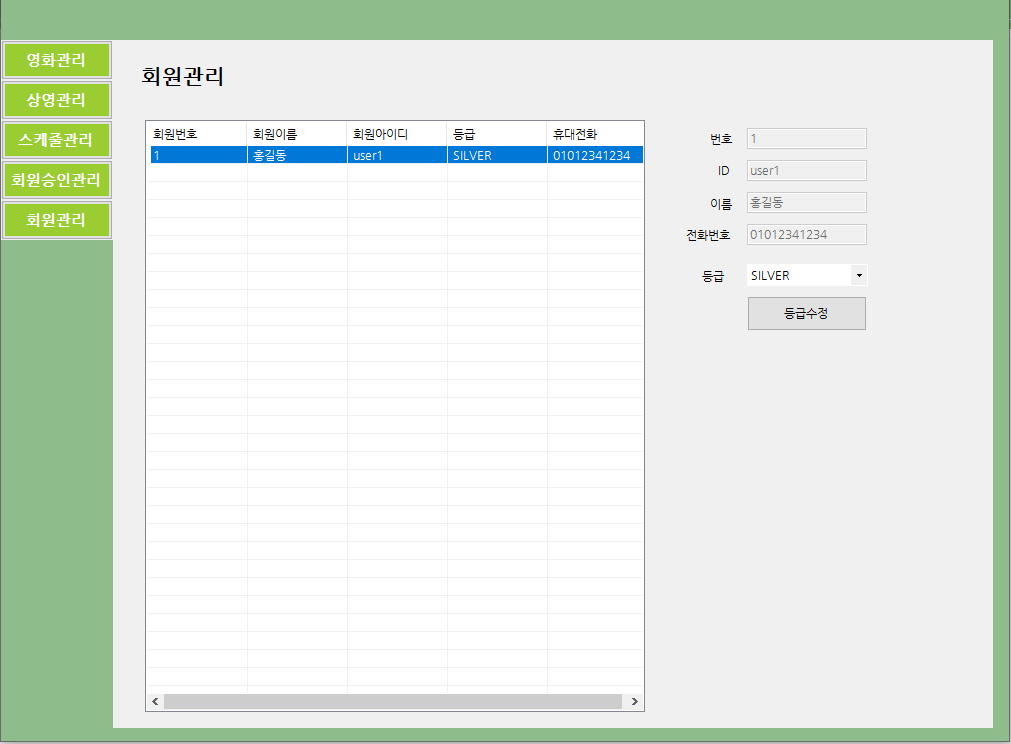Click the grade dropdown arrow
Viewport: 1011px width, 744px height.
(x=858, y=274)
